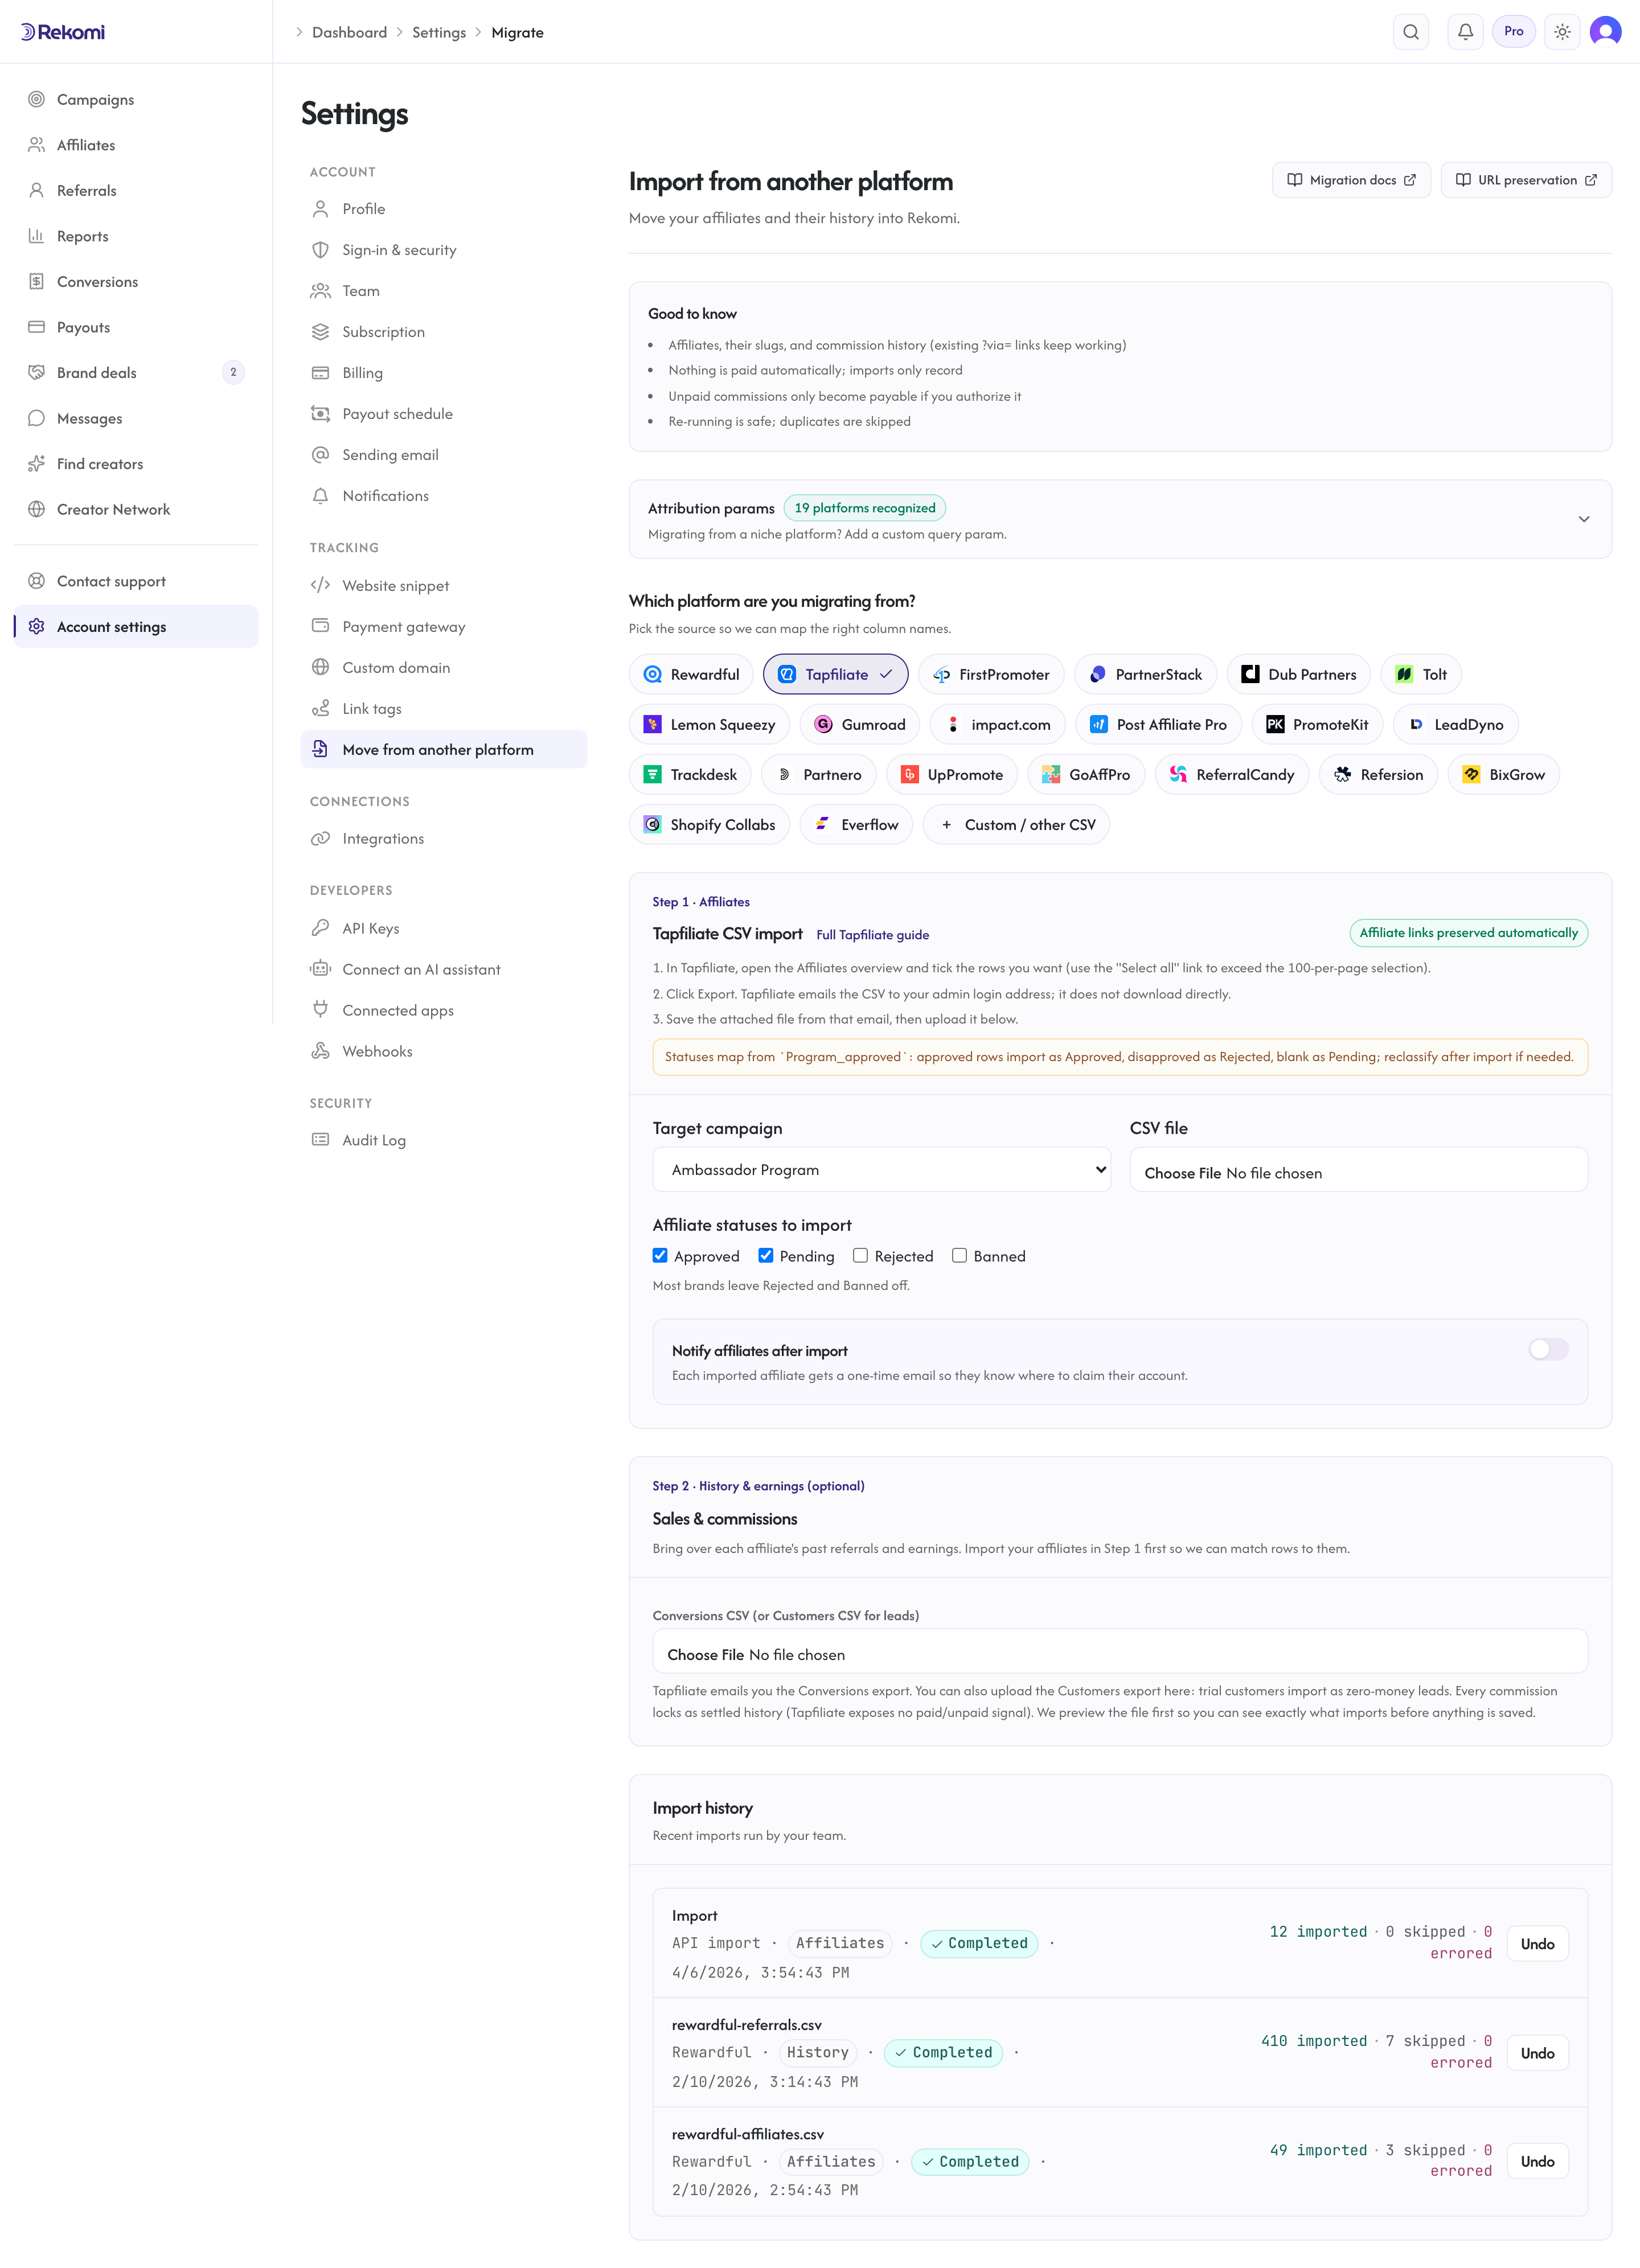The image size is (1640, 2268).
Task: Undo the API import entry
Action: (x=1537, y=1944)
